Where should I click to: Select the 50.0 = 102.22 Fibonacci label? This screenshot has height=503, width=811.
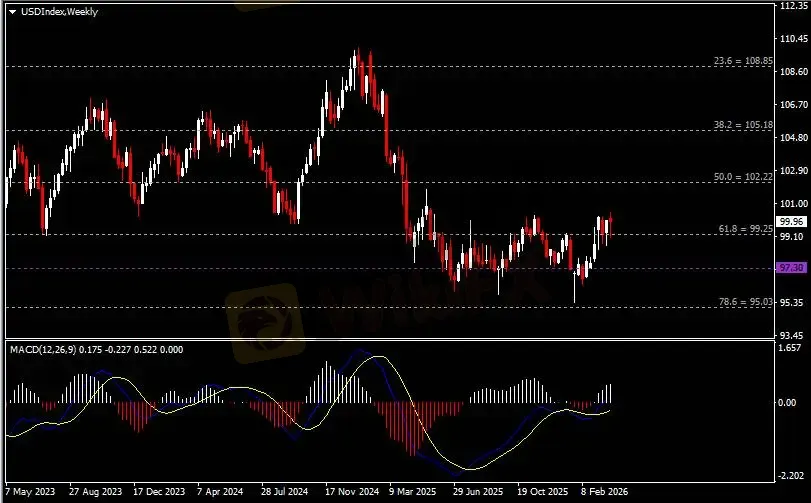coord(743,177)
